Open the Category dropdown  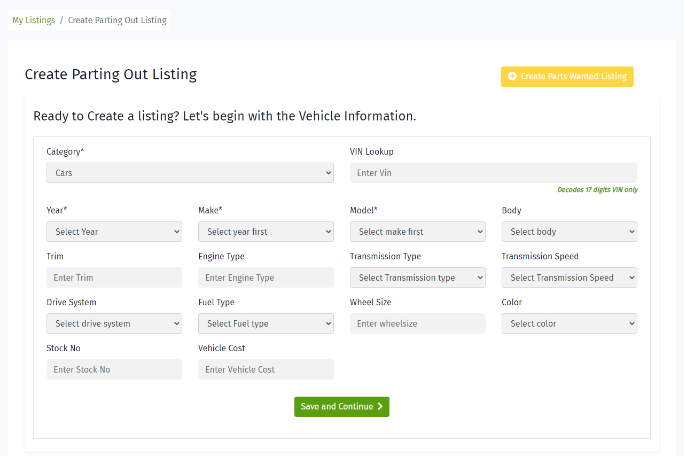pyautogui.click(x=189, y=173)
